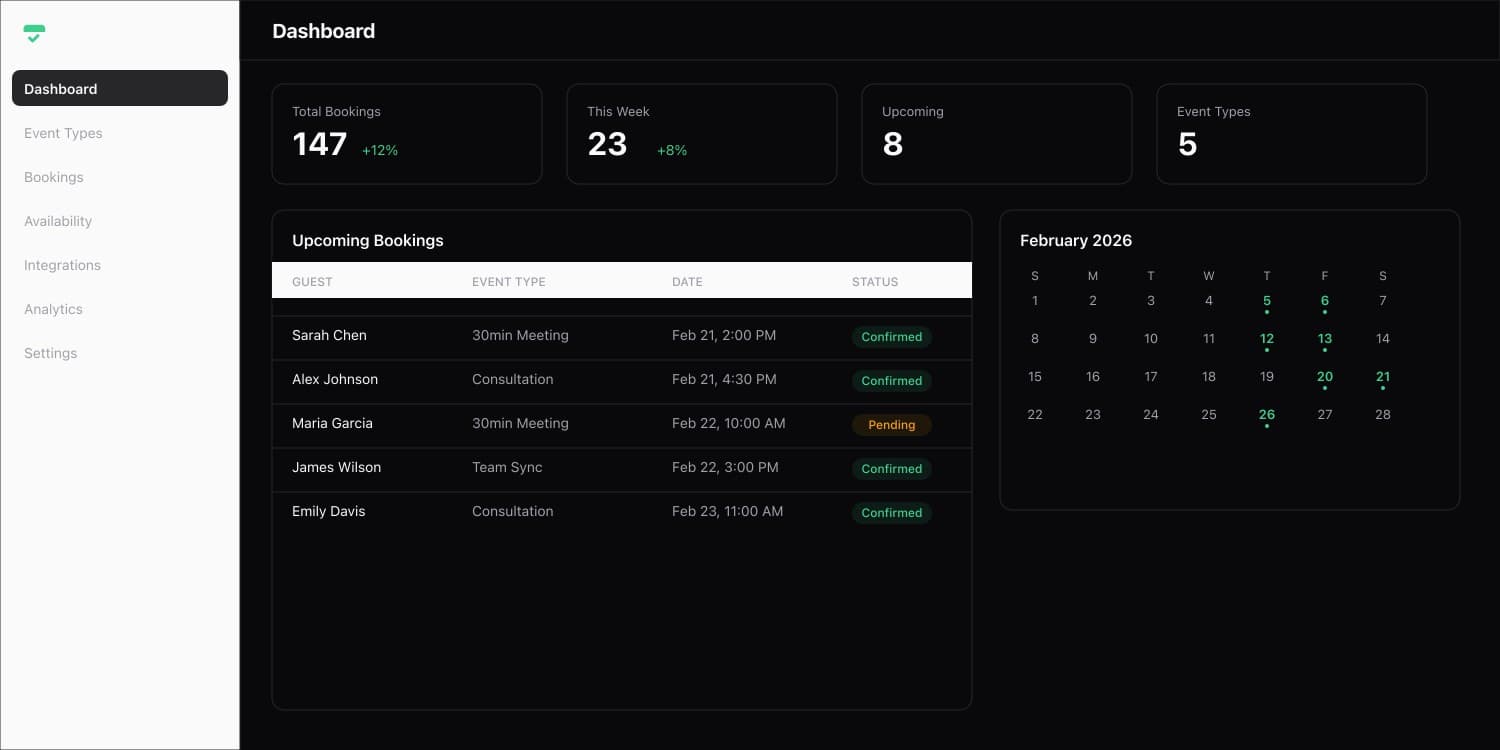Click Alex Johnson's Confirmed status badge

point(891,381)
